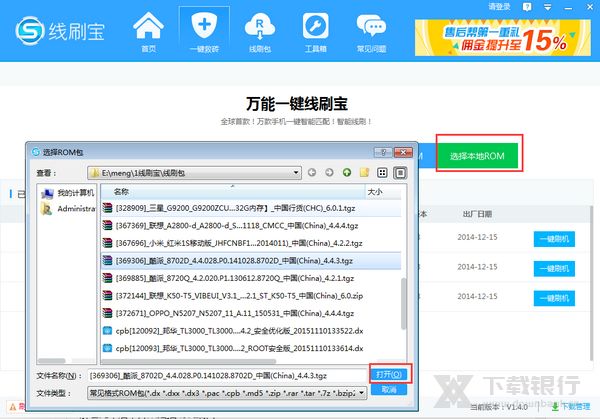
Task: Click the 打开(O) button
Action: click(390, 374)
